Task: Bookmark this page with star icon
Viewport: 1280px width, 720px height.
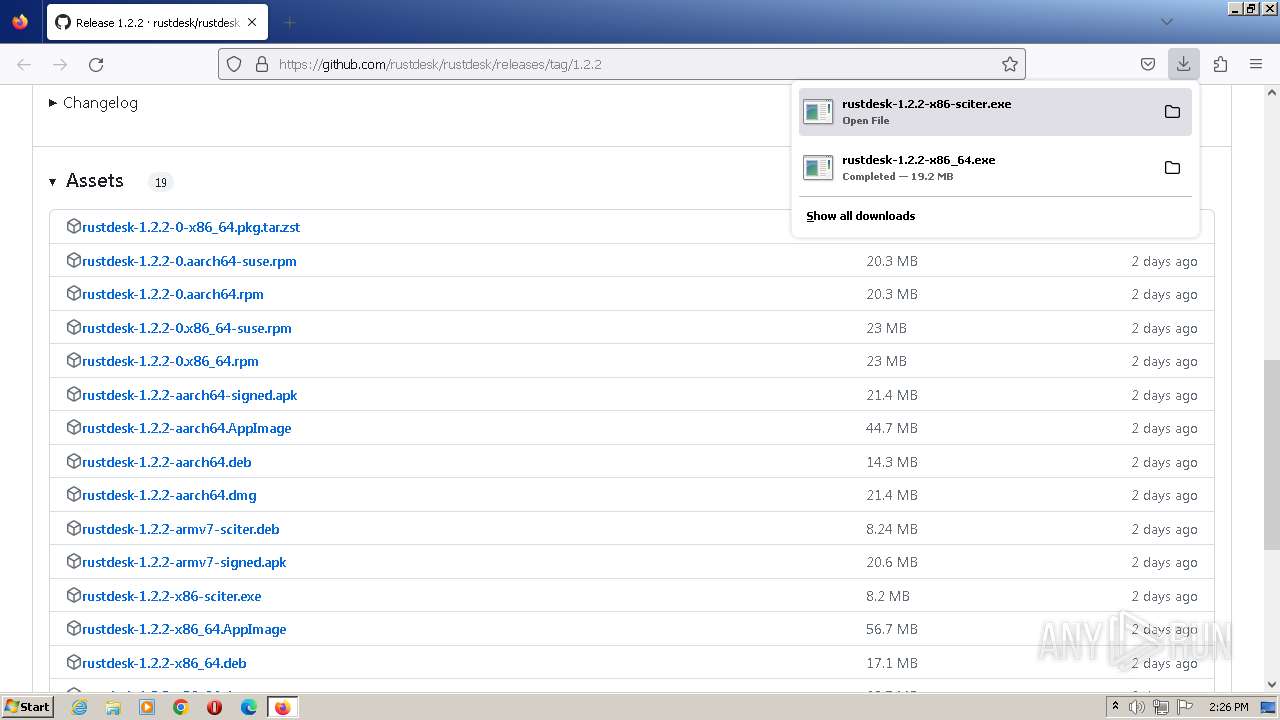Action: (1010, 64)
